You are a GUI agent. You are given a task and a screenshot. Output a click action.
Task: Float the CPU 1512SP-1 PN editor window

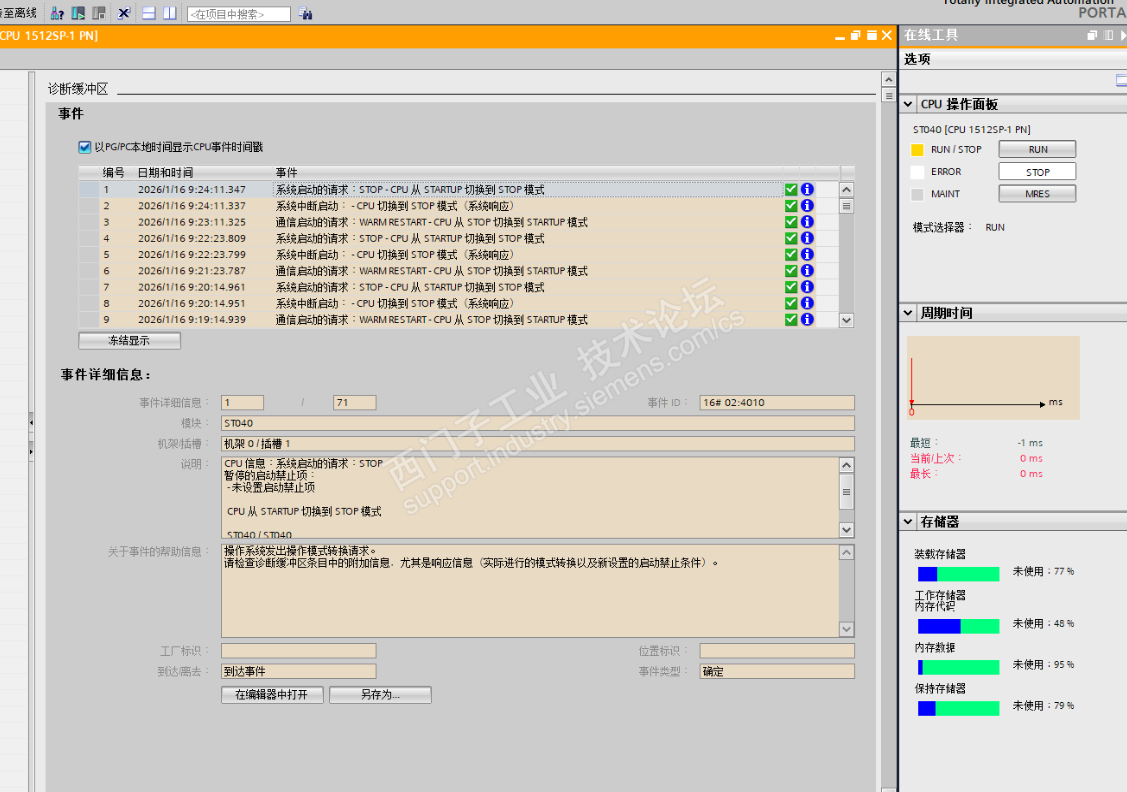855,35
